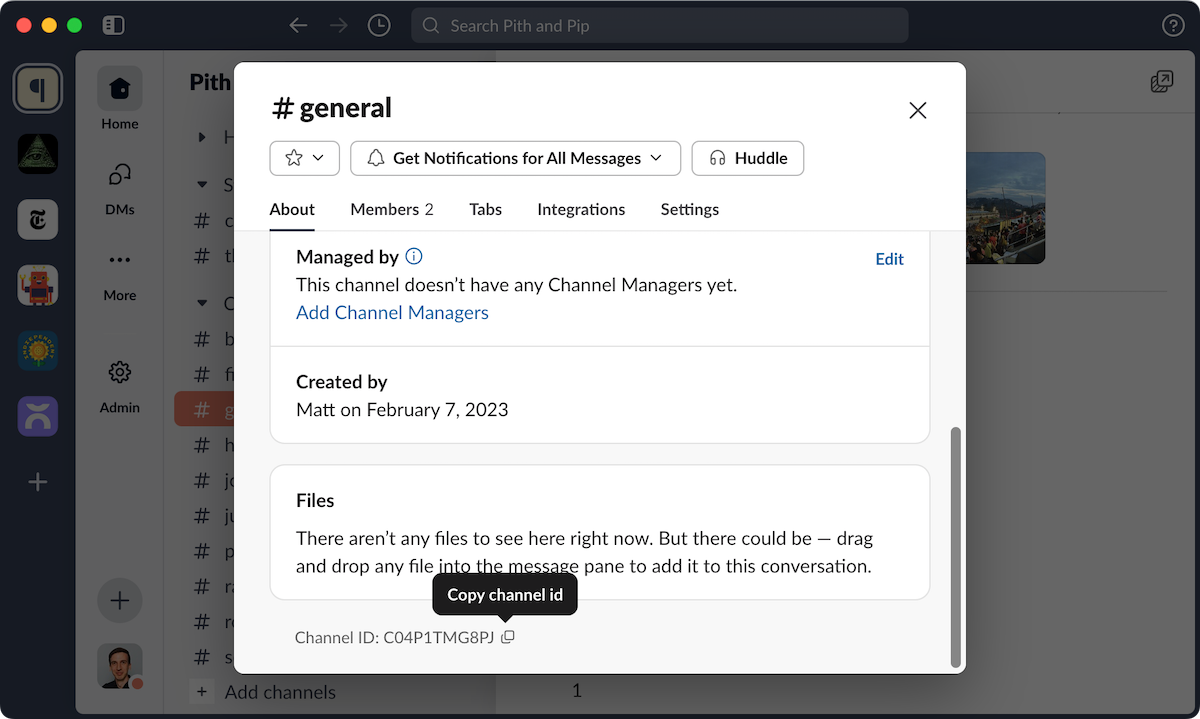The image size is (1200, 719).
Task: Click the Add Channel Managers link
Action: point(392,313)
